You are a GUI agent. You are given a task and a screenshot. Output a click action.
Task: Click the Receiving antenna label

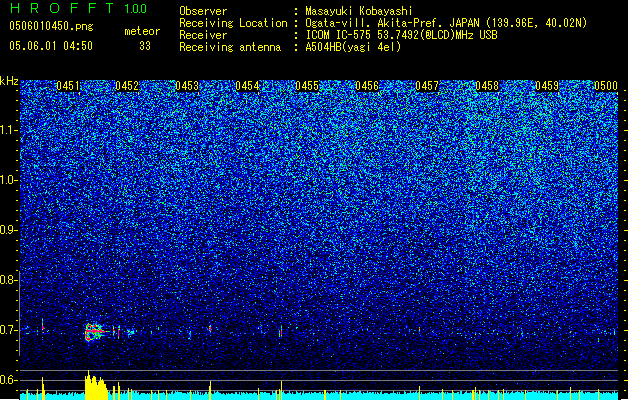230,47
